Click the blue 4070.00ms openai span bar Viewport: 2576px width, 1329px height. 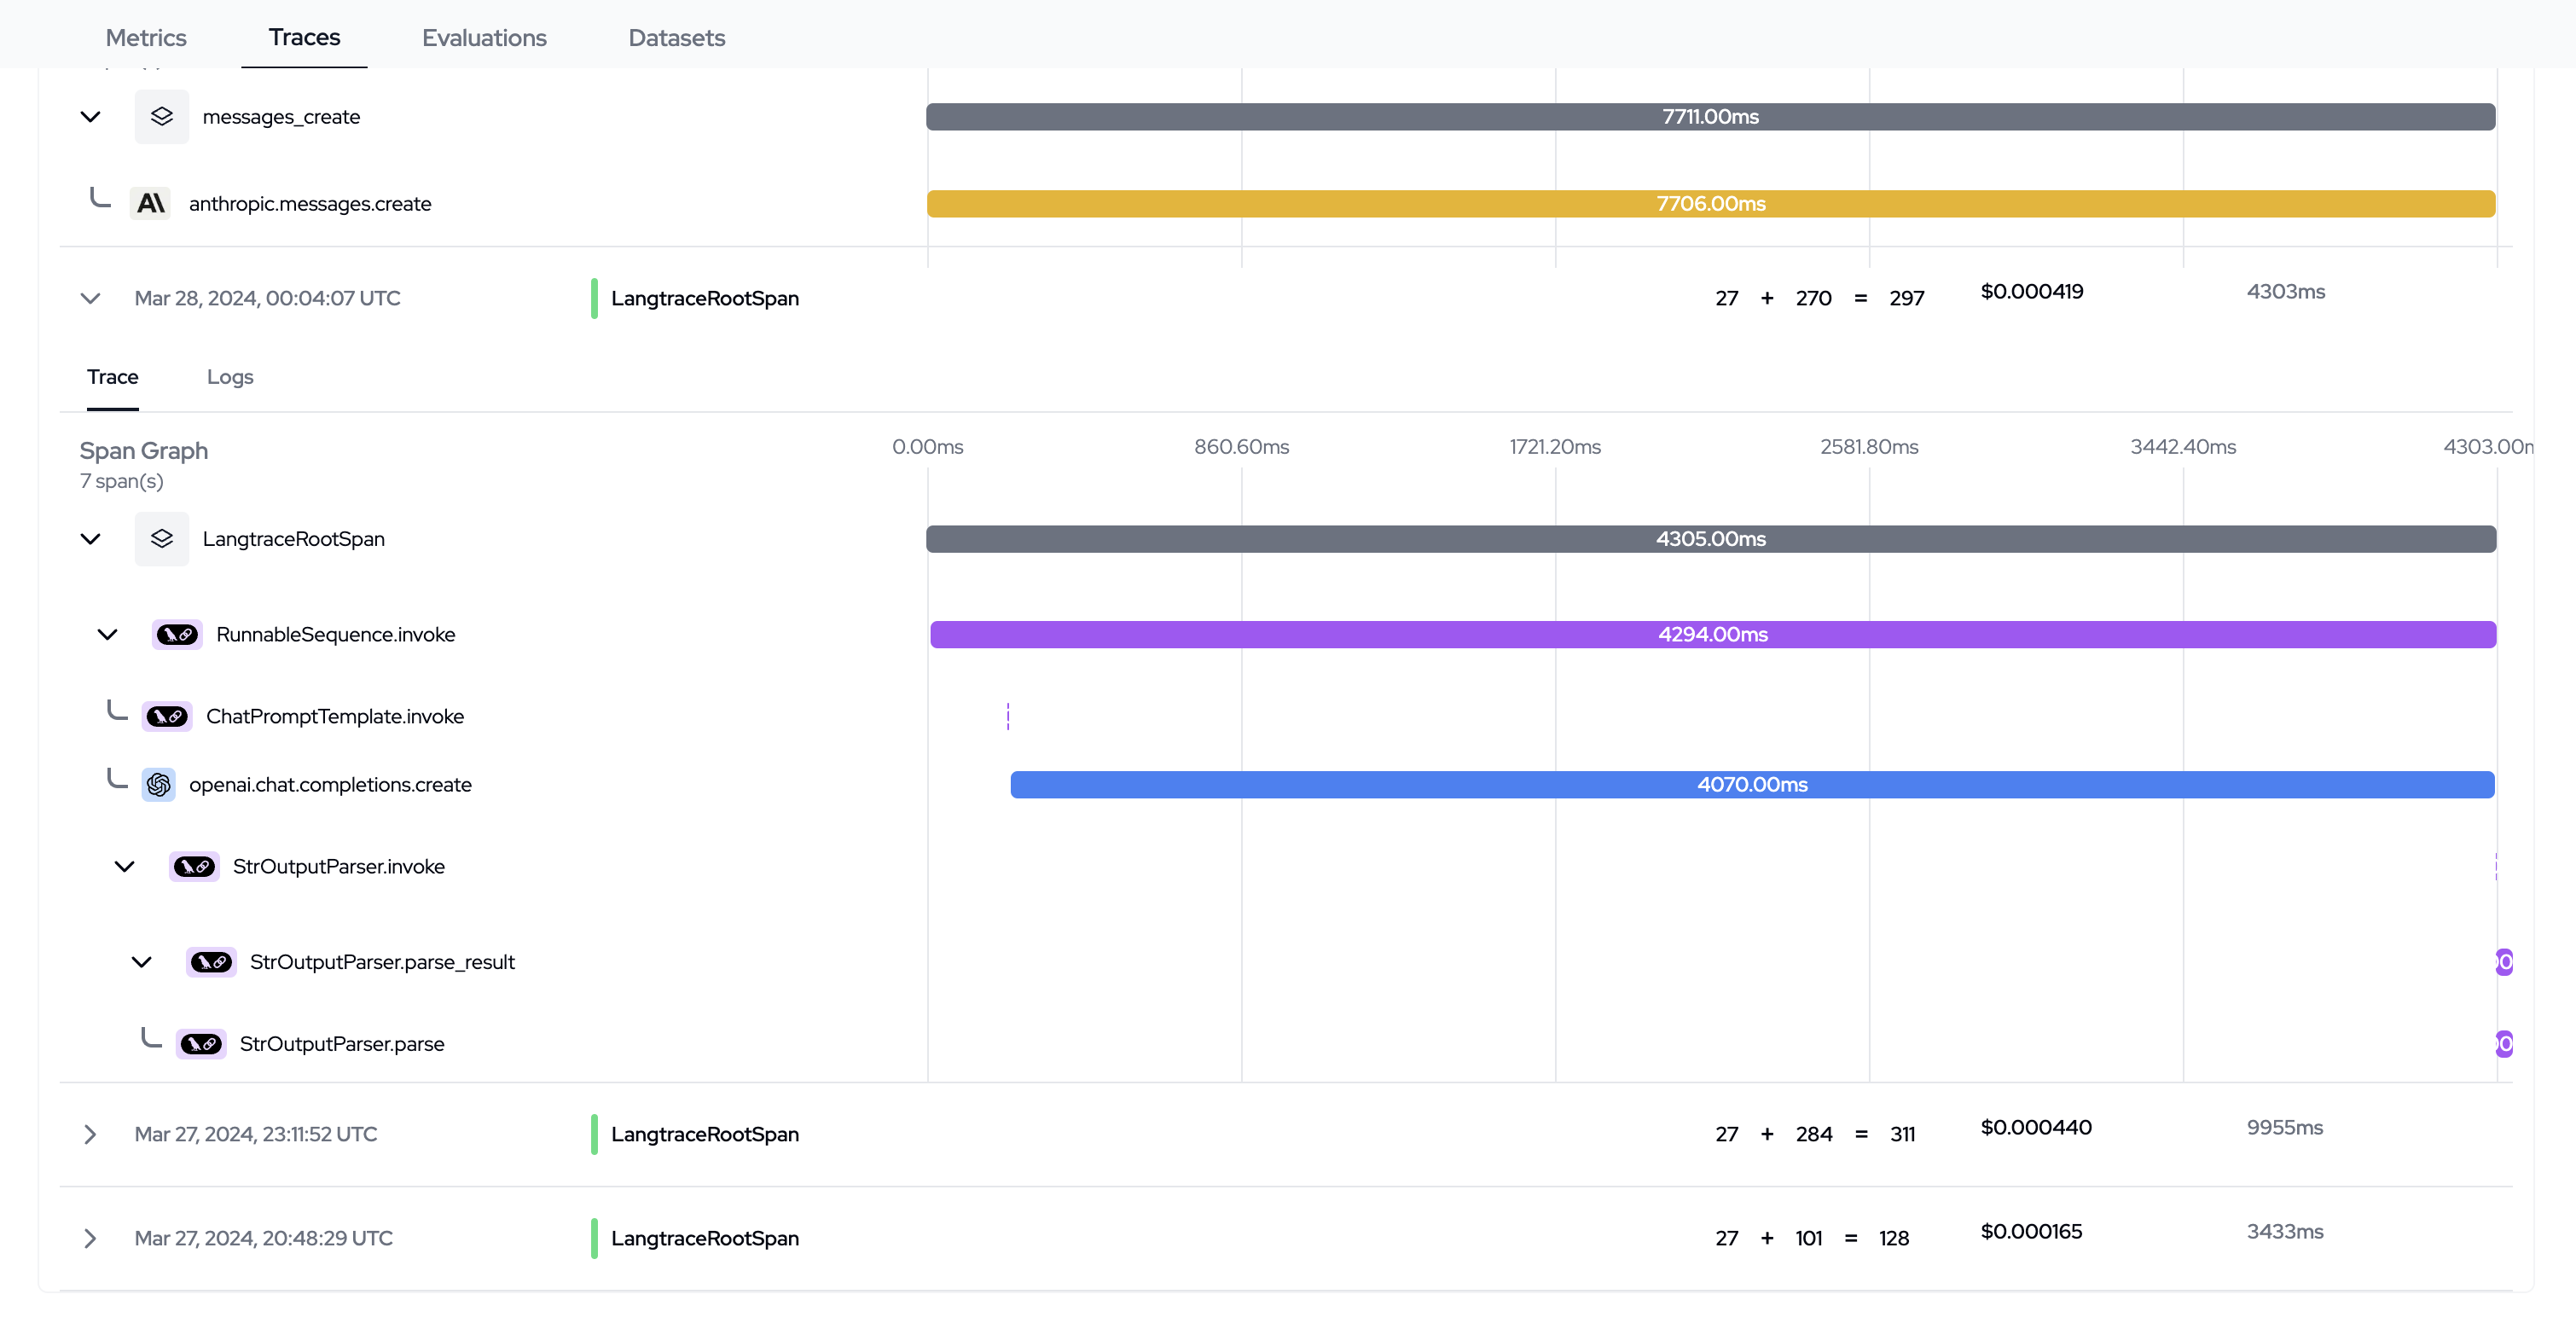pos(1751,785)
